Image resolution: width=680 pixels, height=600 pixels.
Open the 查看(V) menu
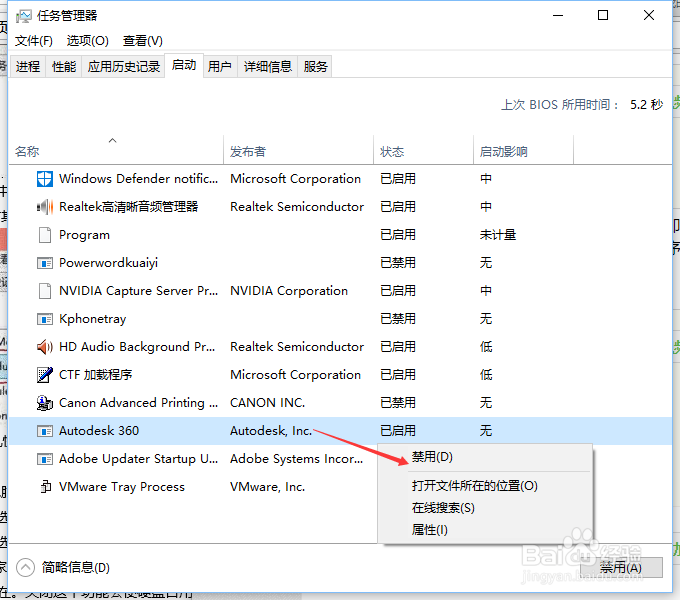pyautogui.click(x=142, y=41)
